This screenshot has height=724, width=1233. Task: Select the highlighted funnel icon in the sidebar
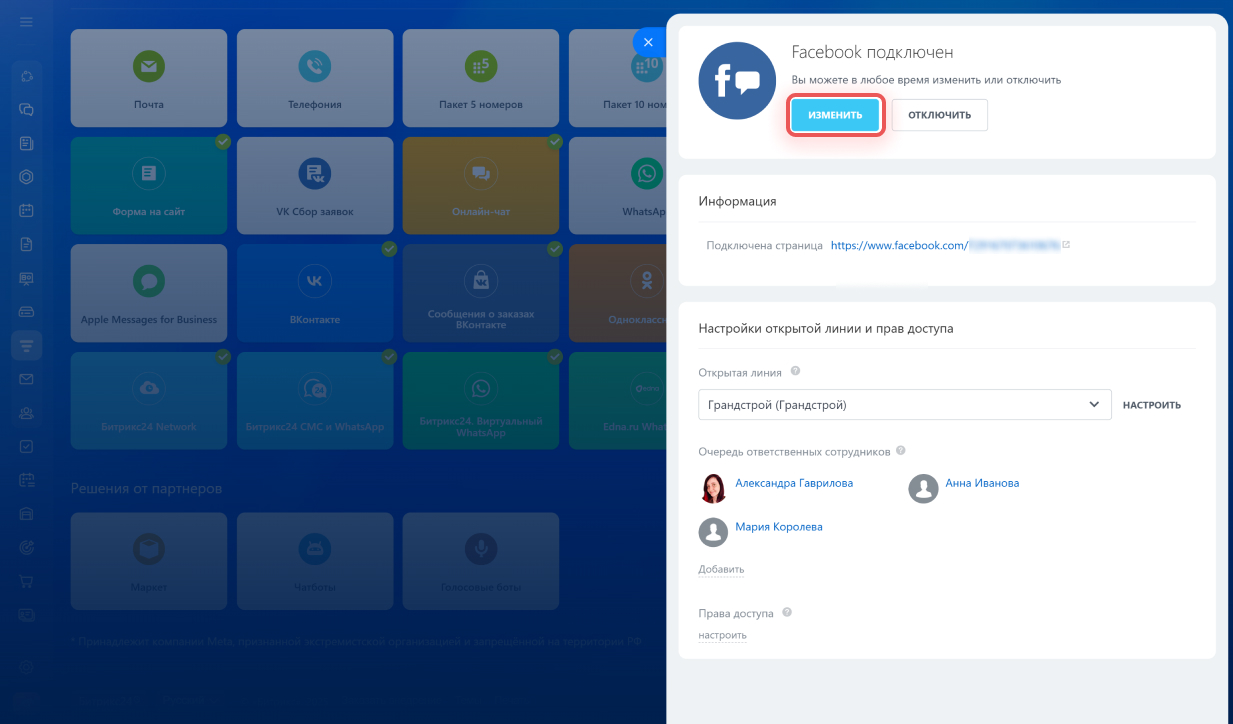(26, 345)
